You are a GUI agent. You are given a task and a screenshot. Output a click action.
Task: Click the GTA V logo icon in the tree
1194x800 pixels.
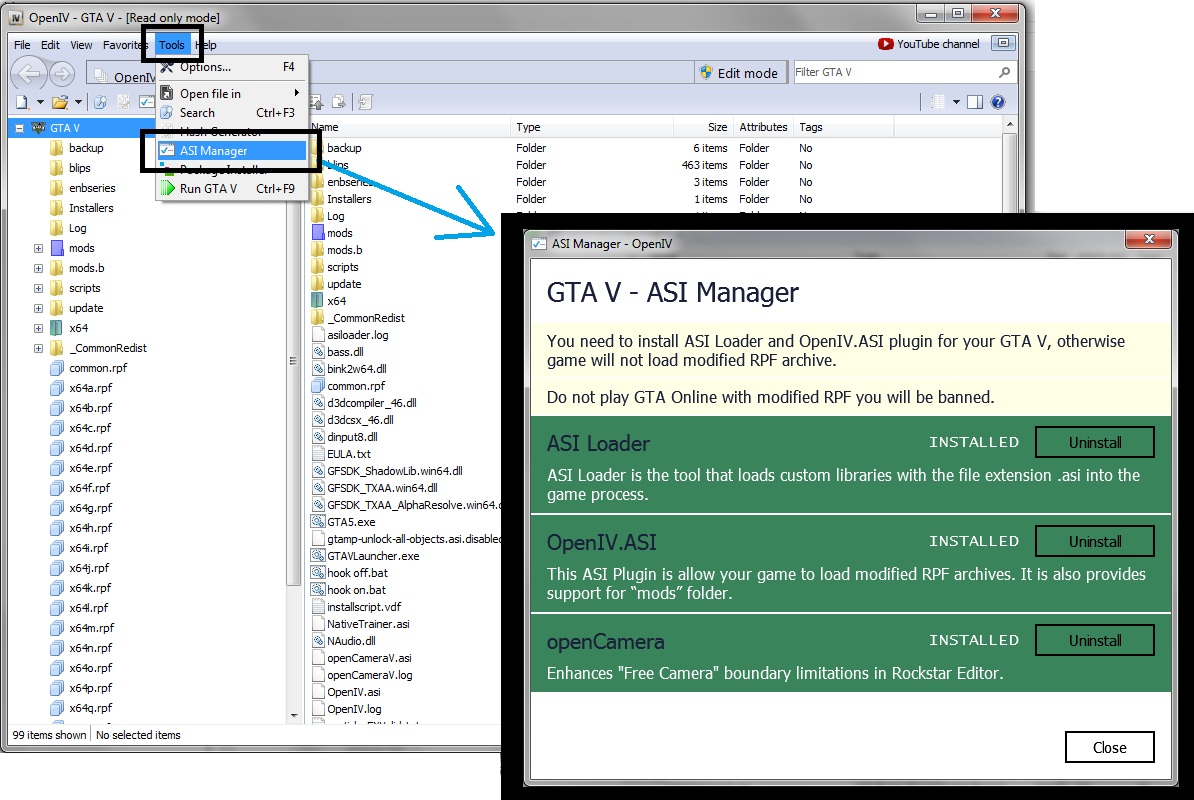coord(38,128)
